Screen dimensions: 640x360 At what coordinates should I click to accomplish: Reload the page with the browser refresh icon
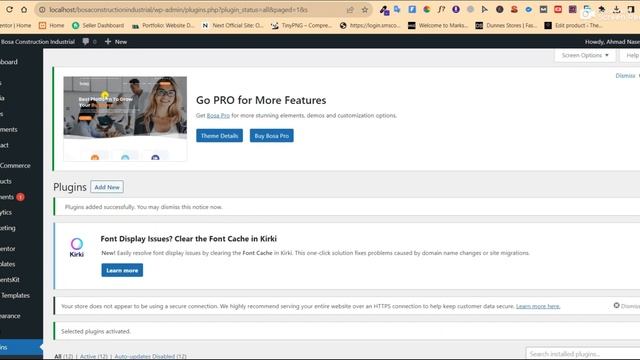click(9, 9)
